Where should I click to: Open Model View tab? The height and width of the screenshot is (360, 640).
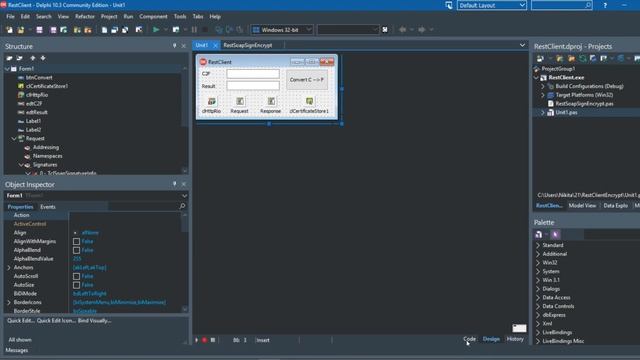click(x=582, y=206)
